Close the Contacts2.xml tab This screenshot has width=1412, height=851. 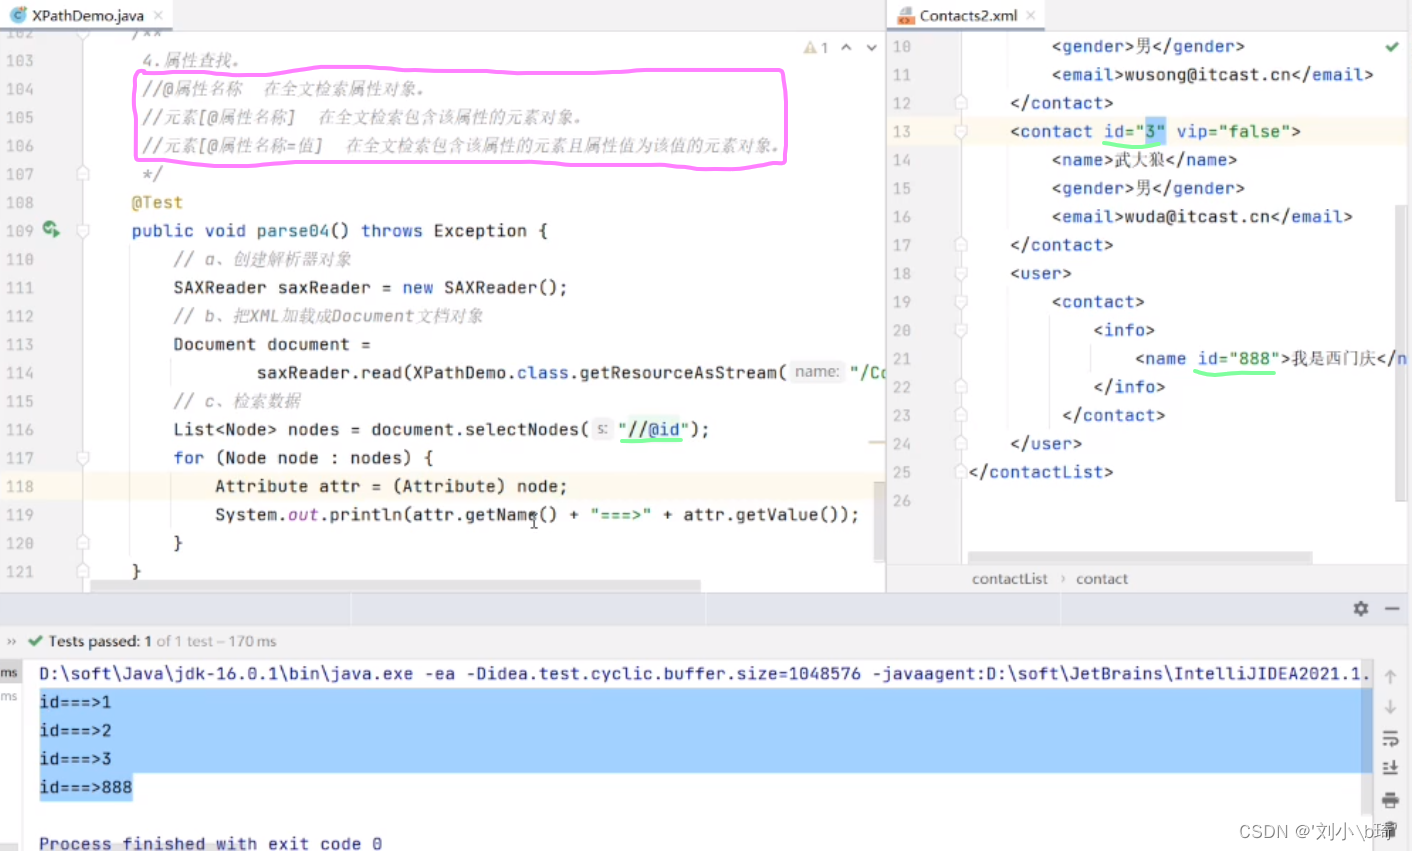pyautogui.click(x=1030, y=15)
